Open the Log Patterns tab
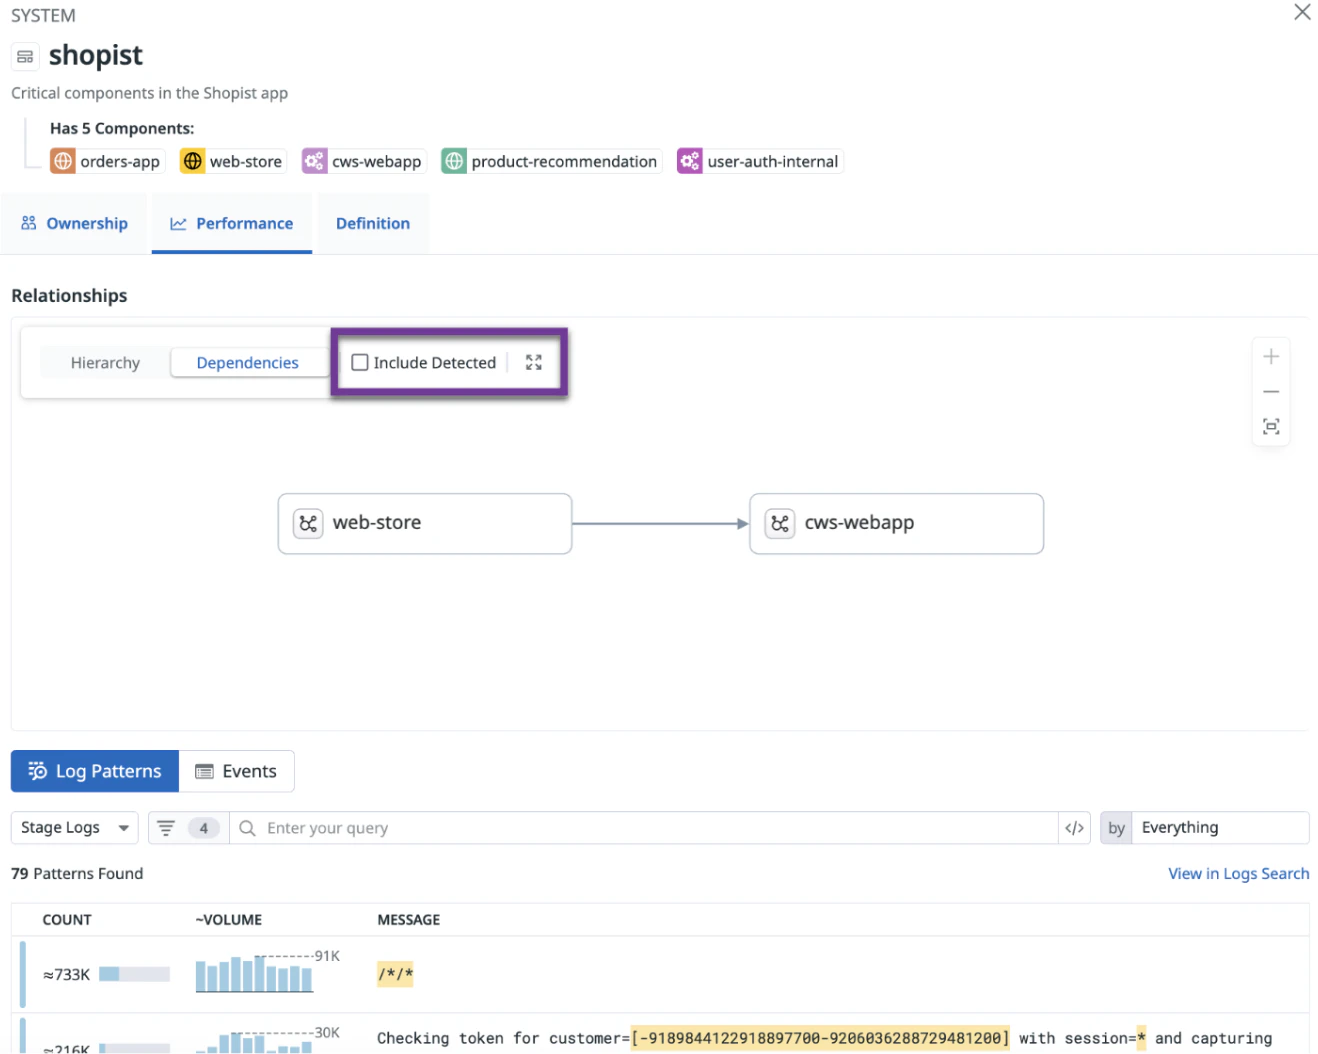Viewport: 1318px width, 1054px height. tap(95, 771)
